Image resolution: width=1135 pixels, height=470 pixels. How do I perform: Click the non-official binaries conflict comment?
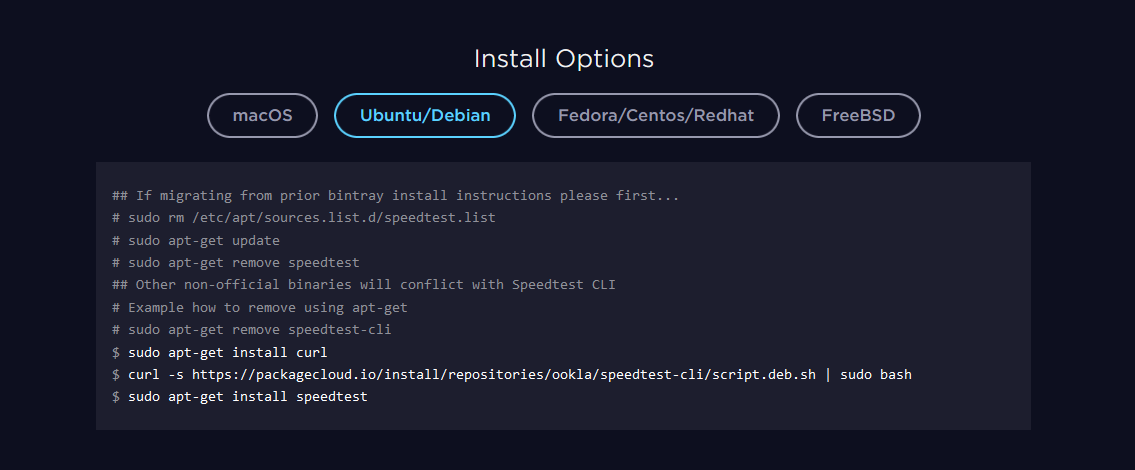[364, 285]
